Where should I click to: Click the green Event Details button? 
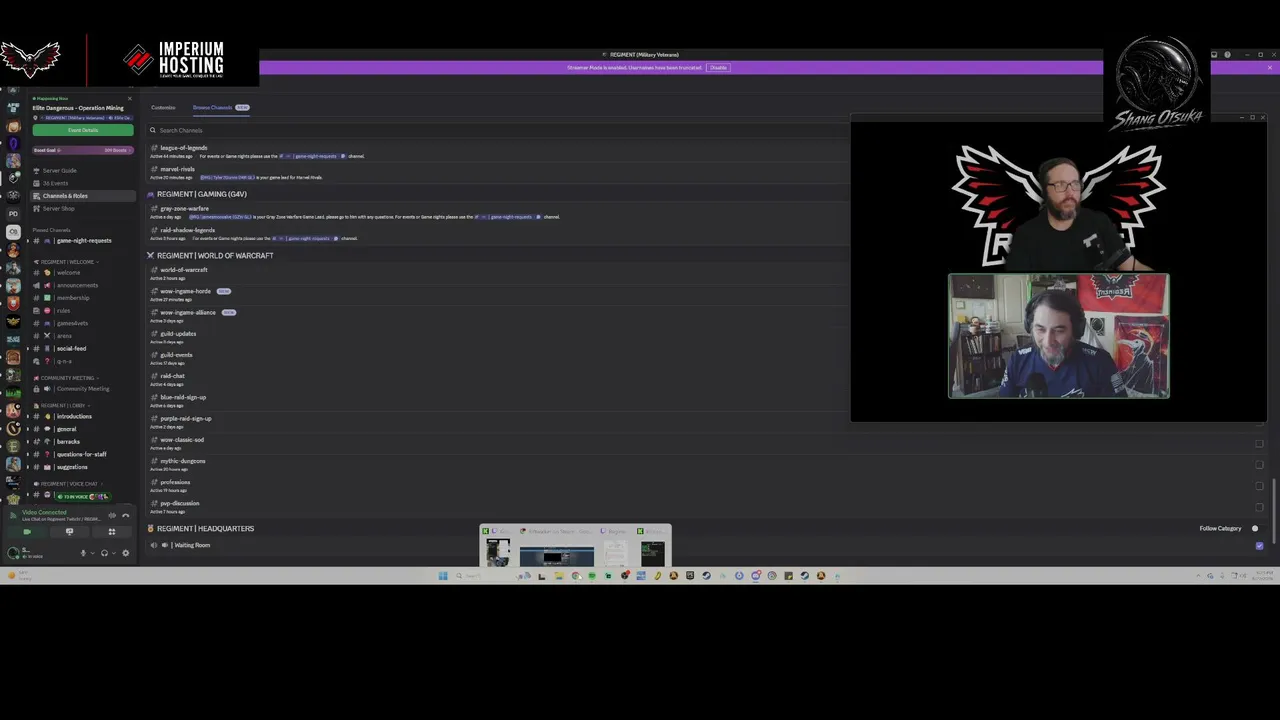(83, 130)
